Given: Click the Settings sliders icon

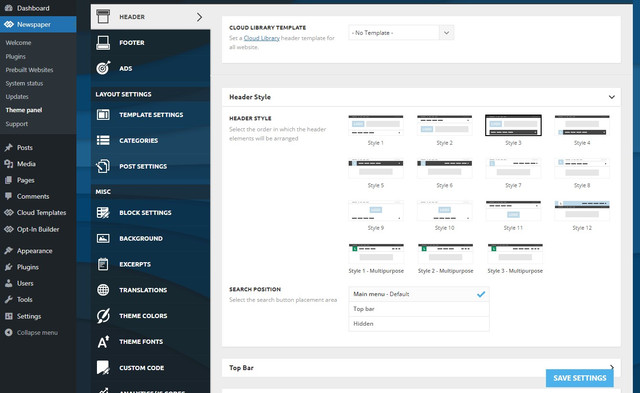Looking at the screenshot, I should (9, 316).
